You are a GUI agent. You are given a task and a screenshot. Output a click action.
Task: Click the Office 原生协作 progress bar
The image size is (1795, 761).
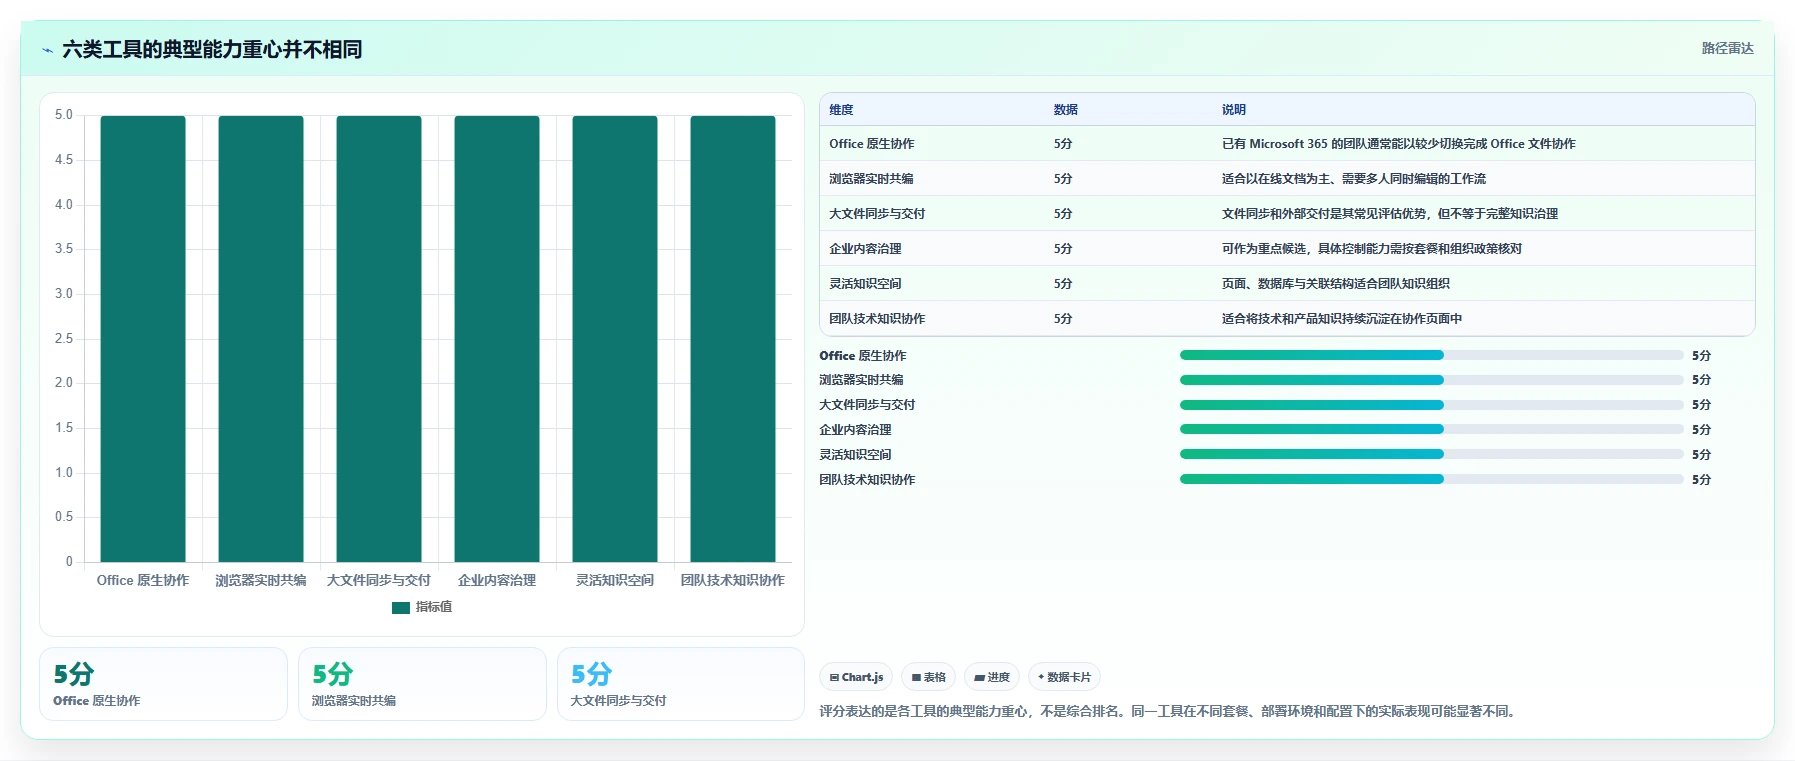click(x=1431, y=355)
